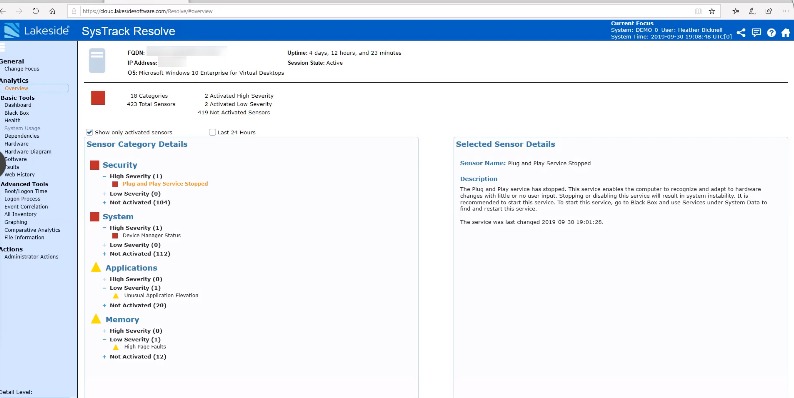Click the Lakeside logo

(x=36, y=31)
